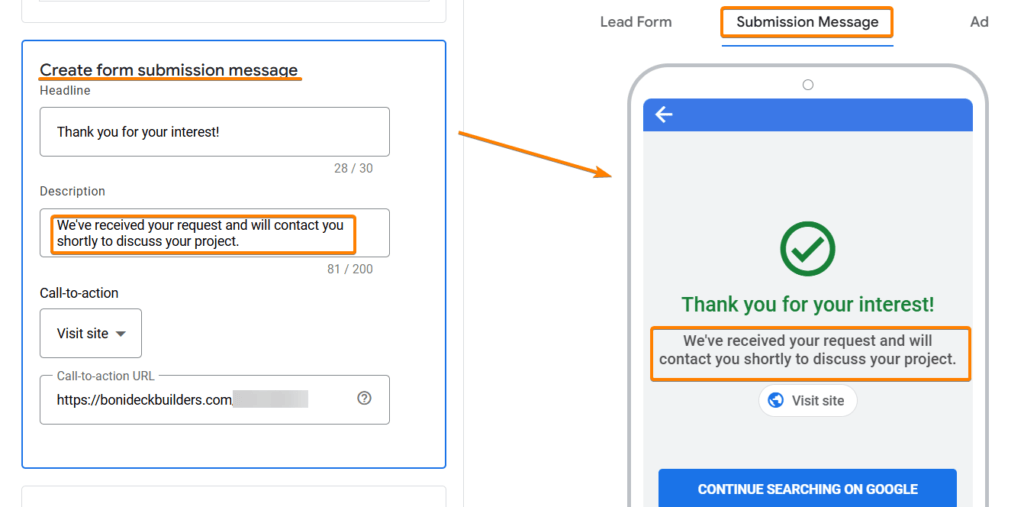
Task: Click the Visit site button in preview
Action: click(x=807, y=401)
